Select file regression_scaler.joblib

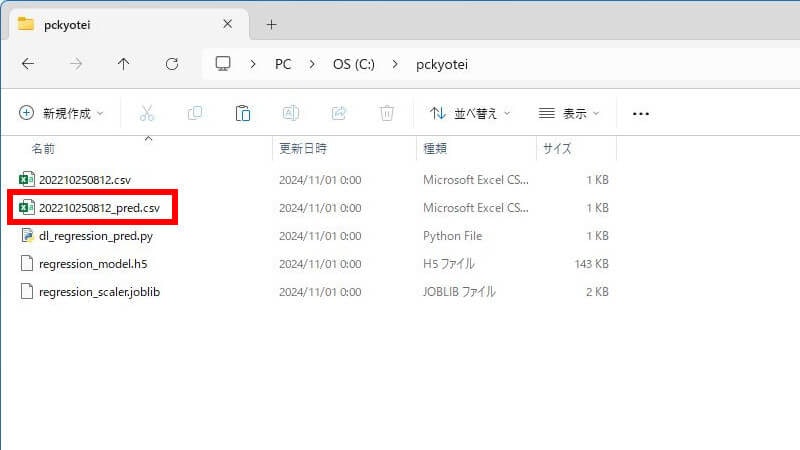click(x=99, y=292)
